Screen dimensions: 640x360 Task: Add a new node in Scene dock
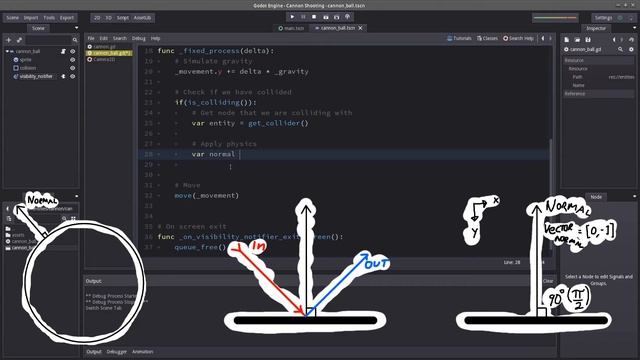[x=9, y=40]
